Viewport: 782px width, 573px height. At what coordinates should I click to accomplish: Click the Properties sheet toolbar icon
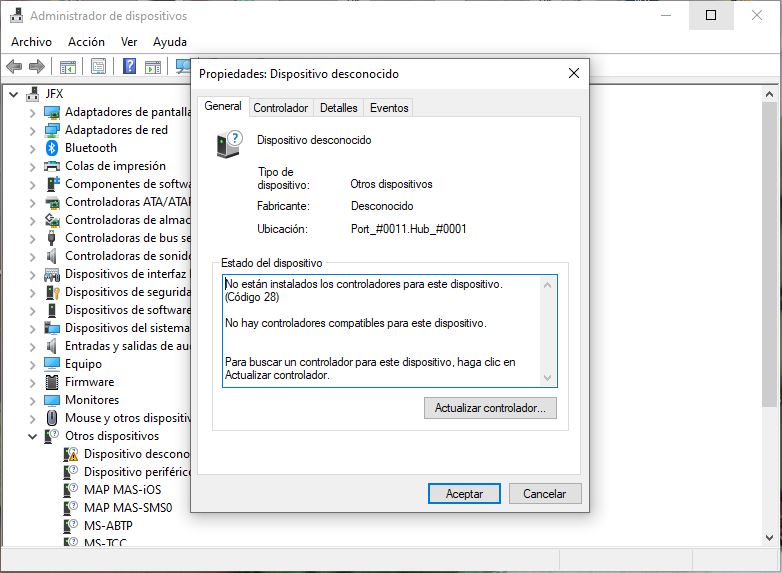99,66
